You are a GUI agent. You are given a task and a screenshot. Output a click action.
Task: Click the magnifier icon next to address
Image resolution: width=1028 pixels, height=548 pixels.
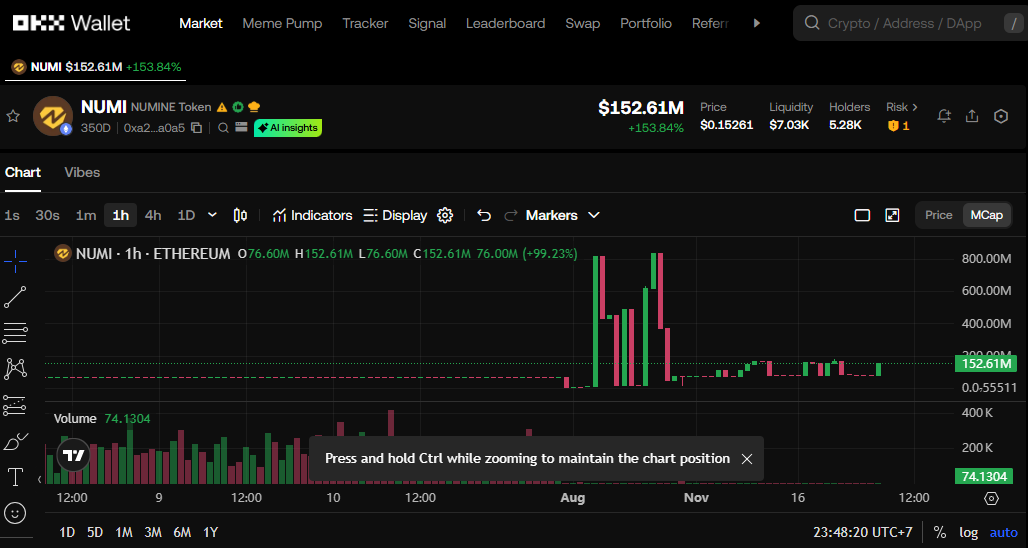223,128
